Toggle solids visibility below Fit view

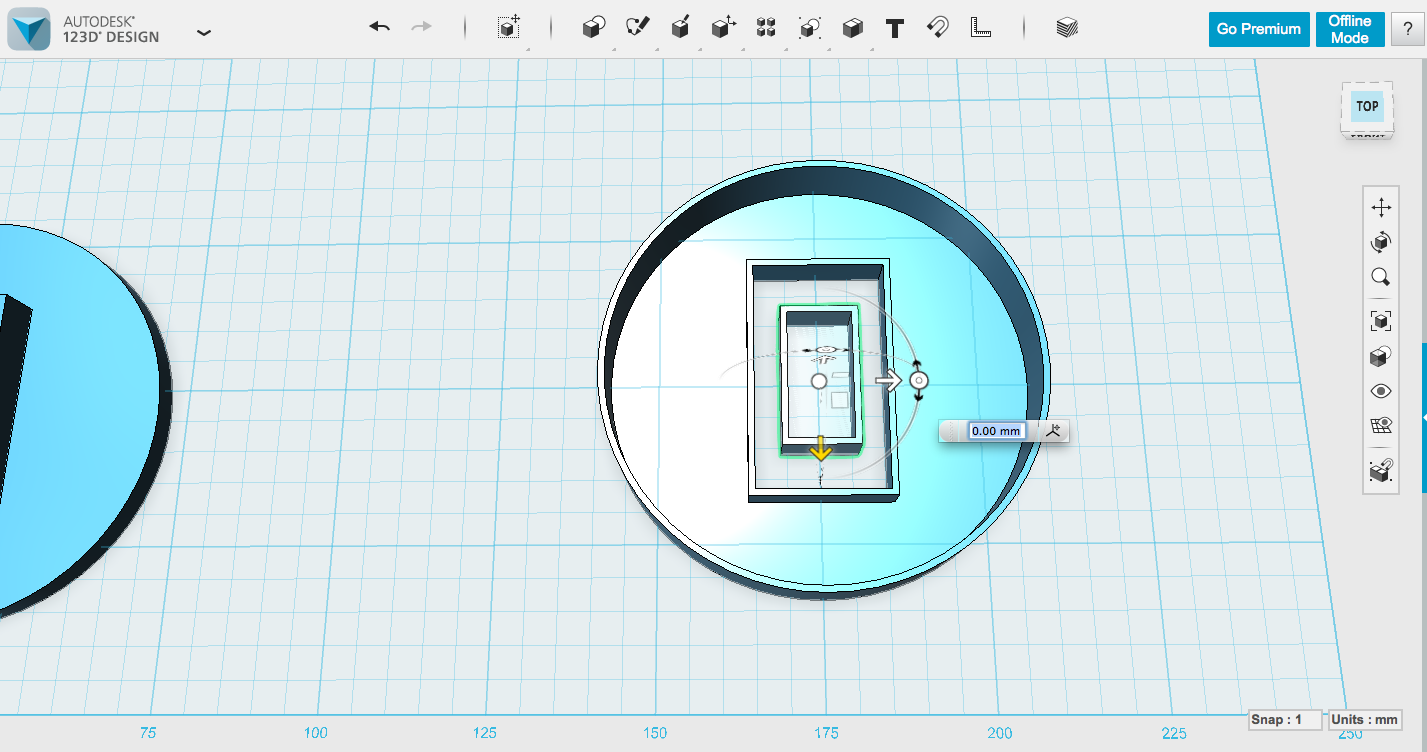click(x=1381, y=356)
